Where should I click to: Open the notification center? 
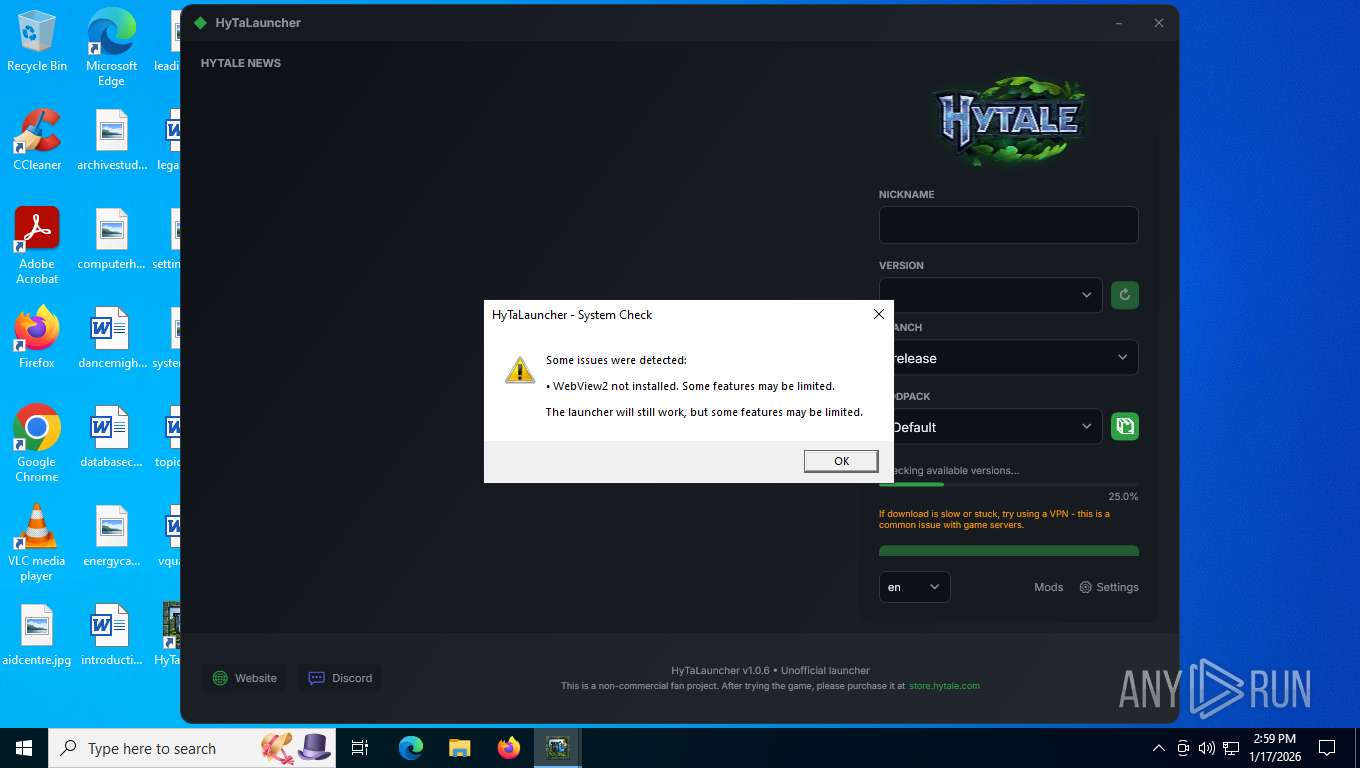[1327, 748]
